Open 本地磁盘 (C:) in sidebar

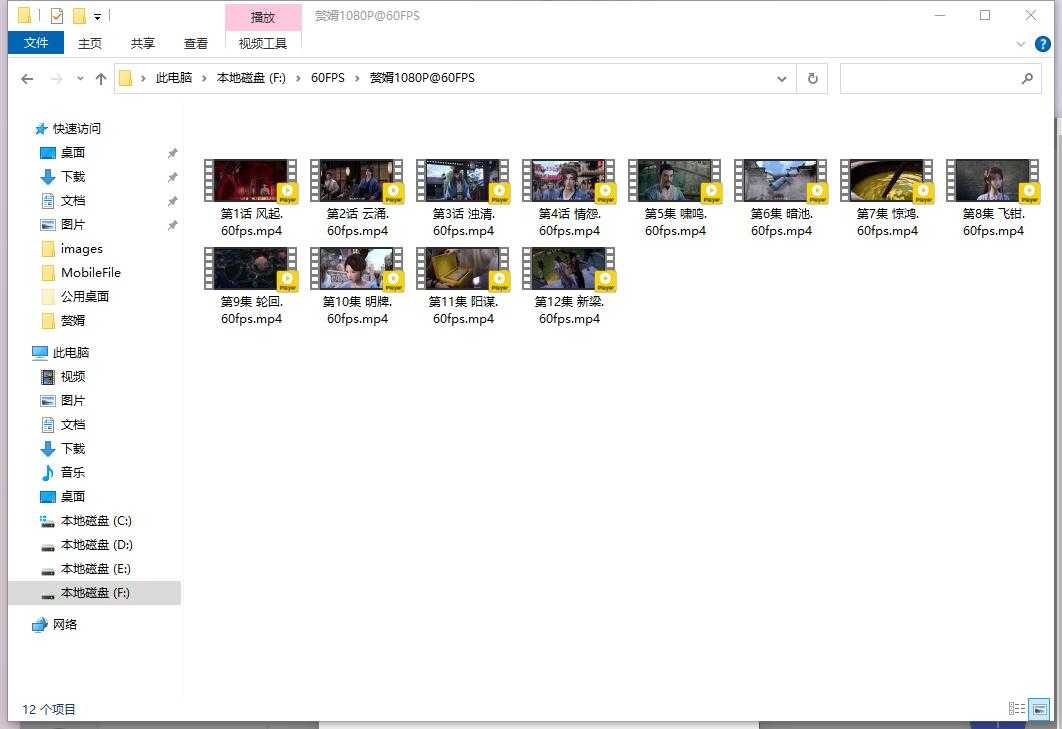96,520
